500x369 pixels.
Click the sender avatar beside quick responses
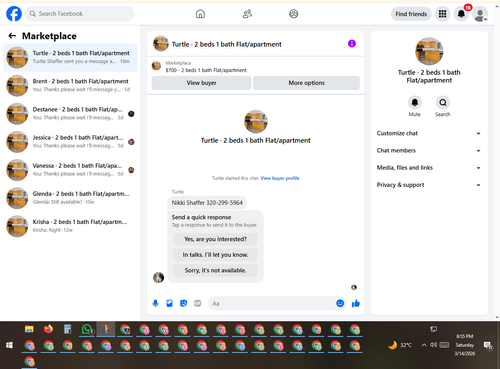[x=158, y=277]
